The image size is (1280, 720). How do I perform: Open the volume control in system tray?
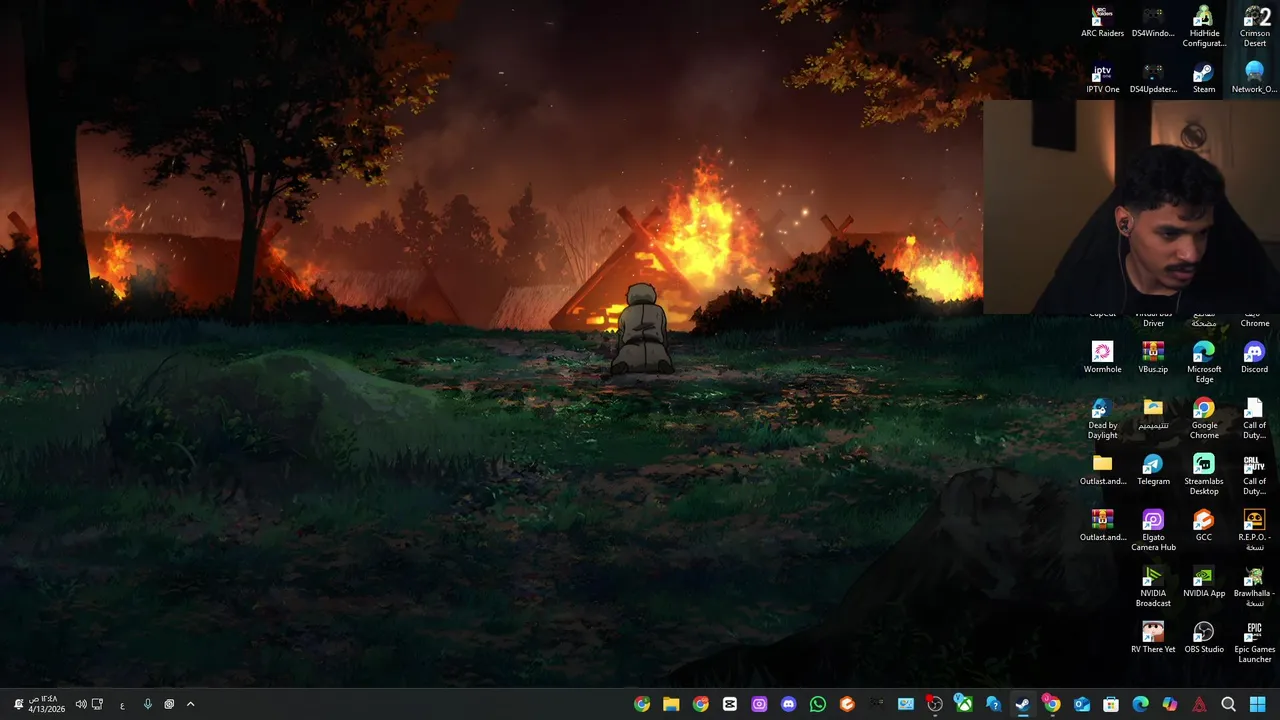[81, 704]
